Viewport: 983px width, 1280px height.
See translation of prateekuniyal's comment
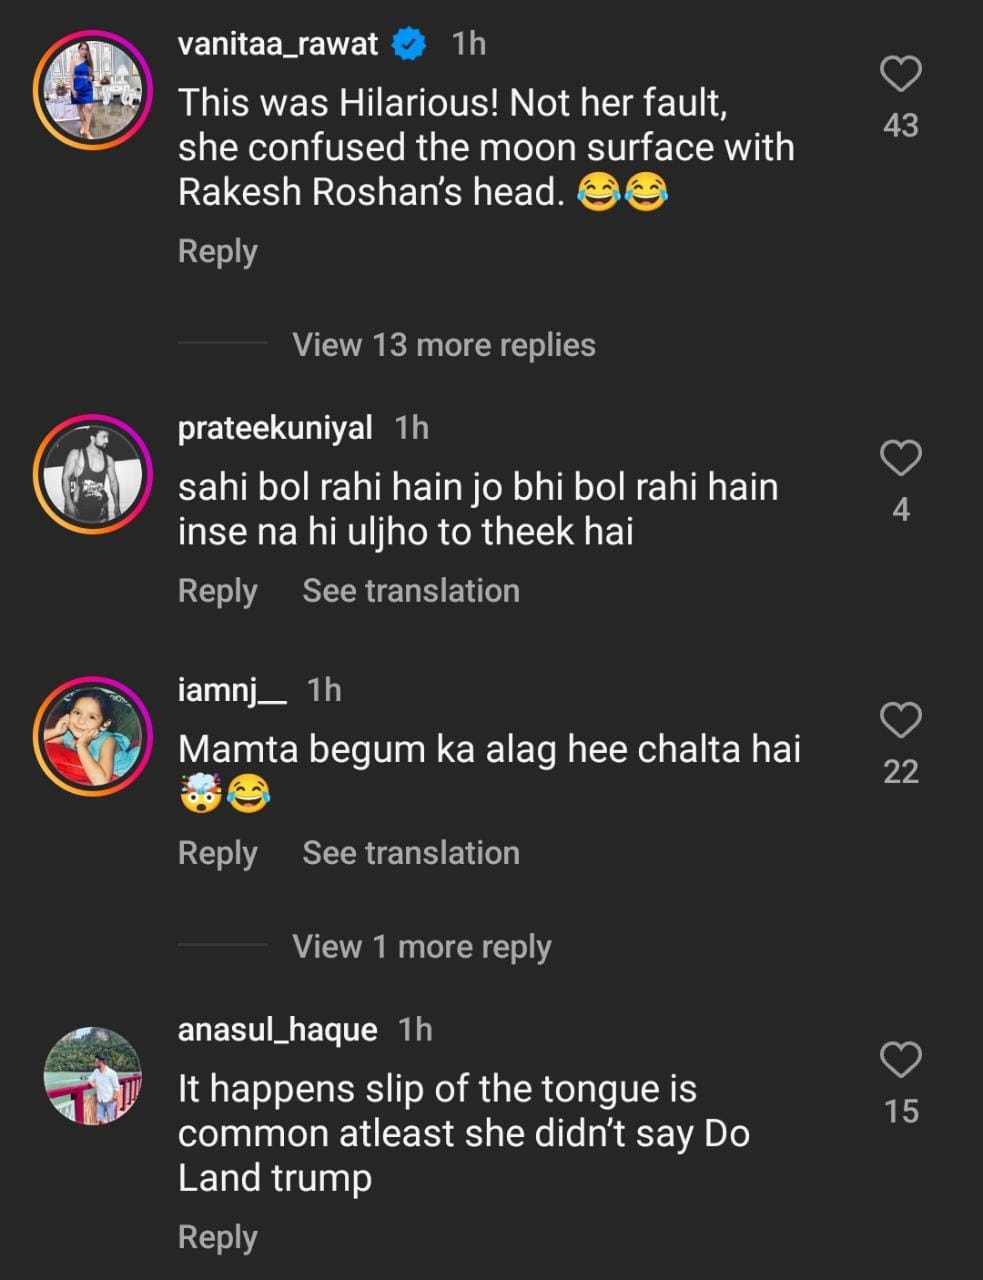(x=411, y=591)
